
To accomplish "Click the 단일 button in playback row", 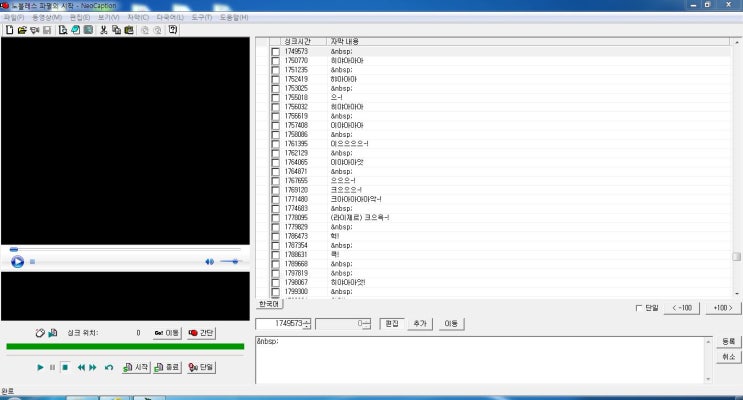I will 201,367.
